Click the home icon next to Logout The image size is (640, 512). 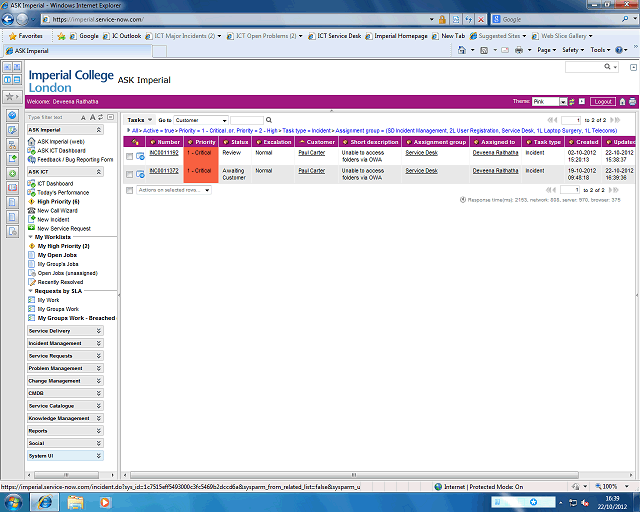pyautogui.click(x=622, y=101)
